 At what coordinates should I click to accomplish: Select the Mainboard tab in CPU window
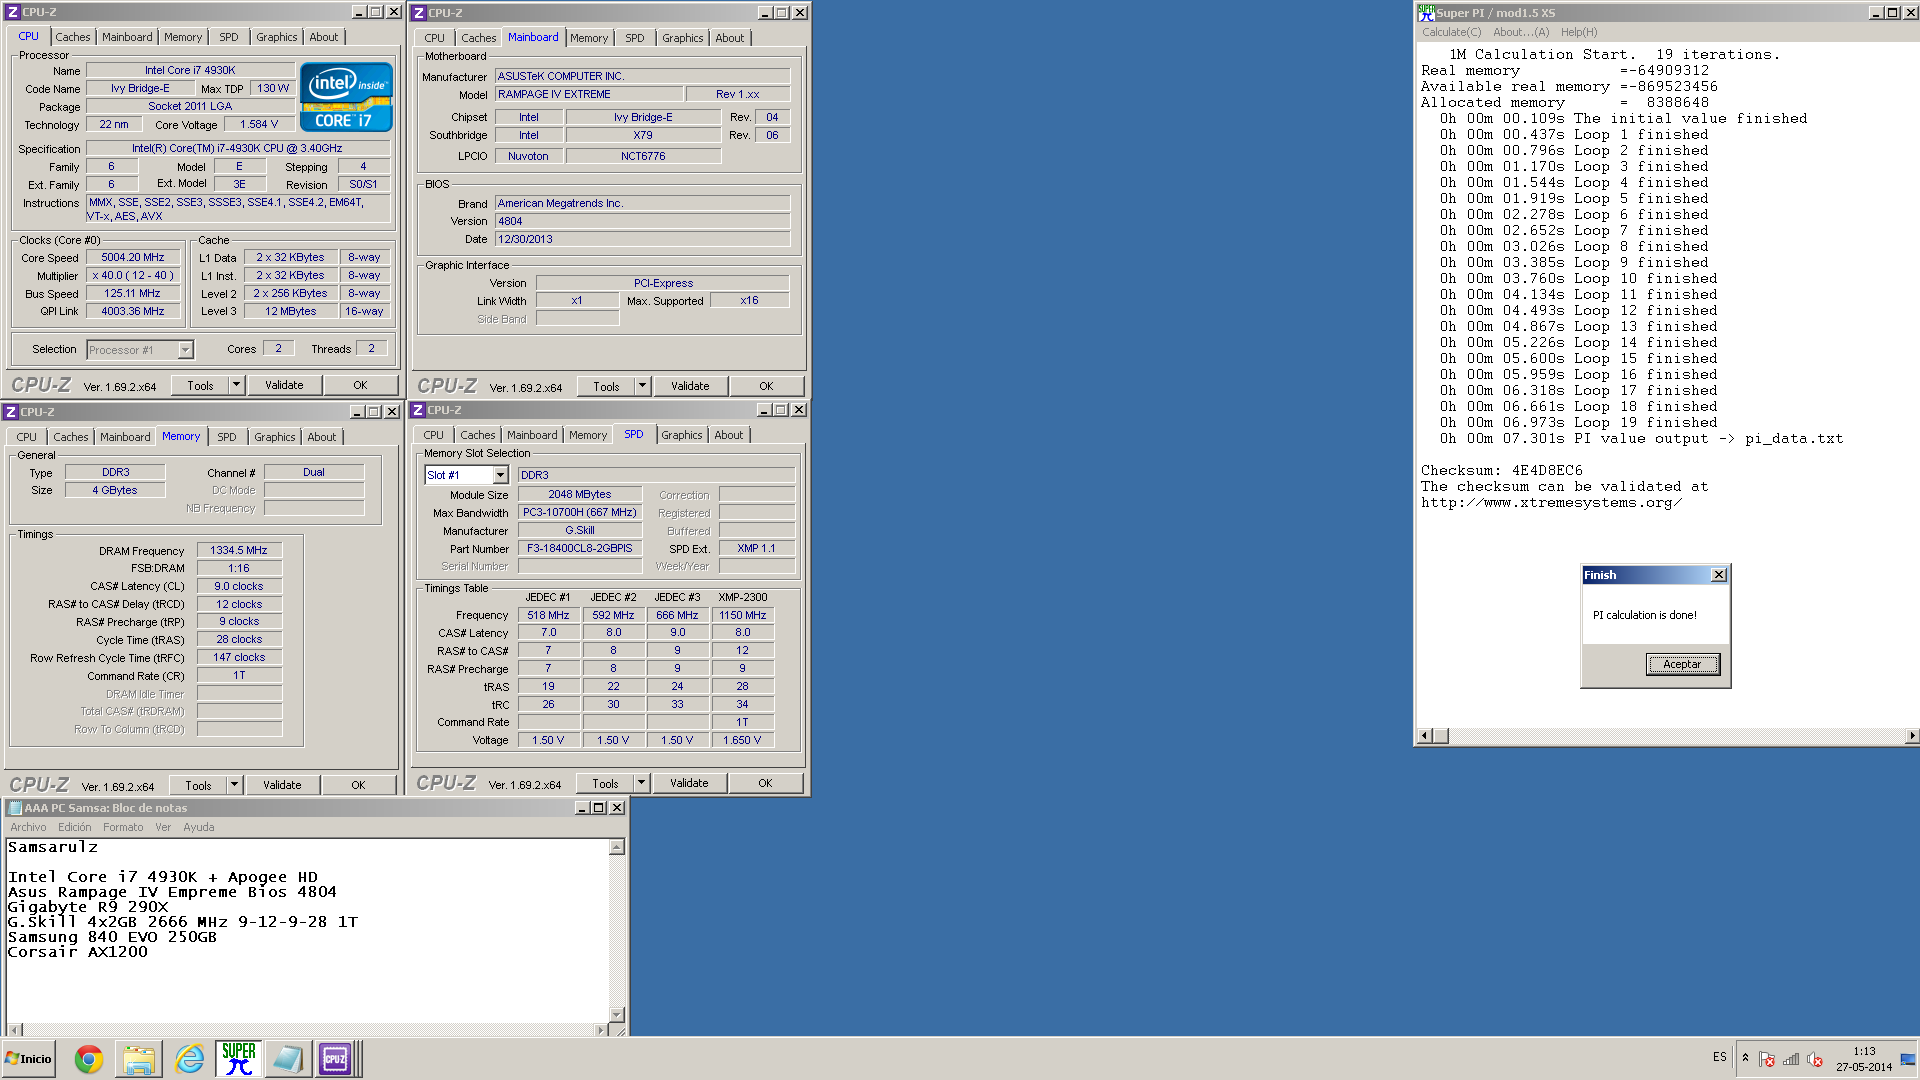click(127, 37)
